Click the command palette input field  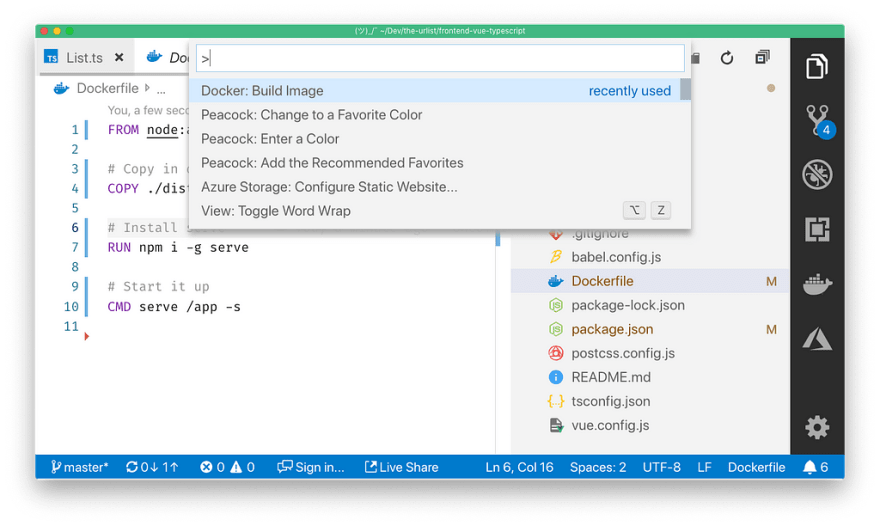click(x=440, y=58)
